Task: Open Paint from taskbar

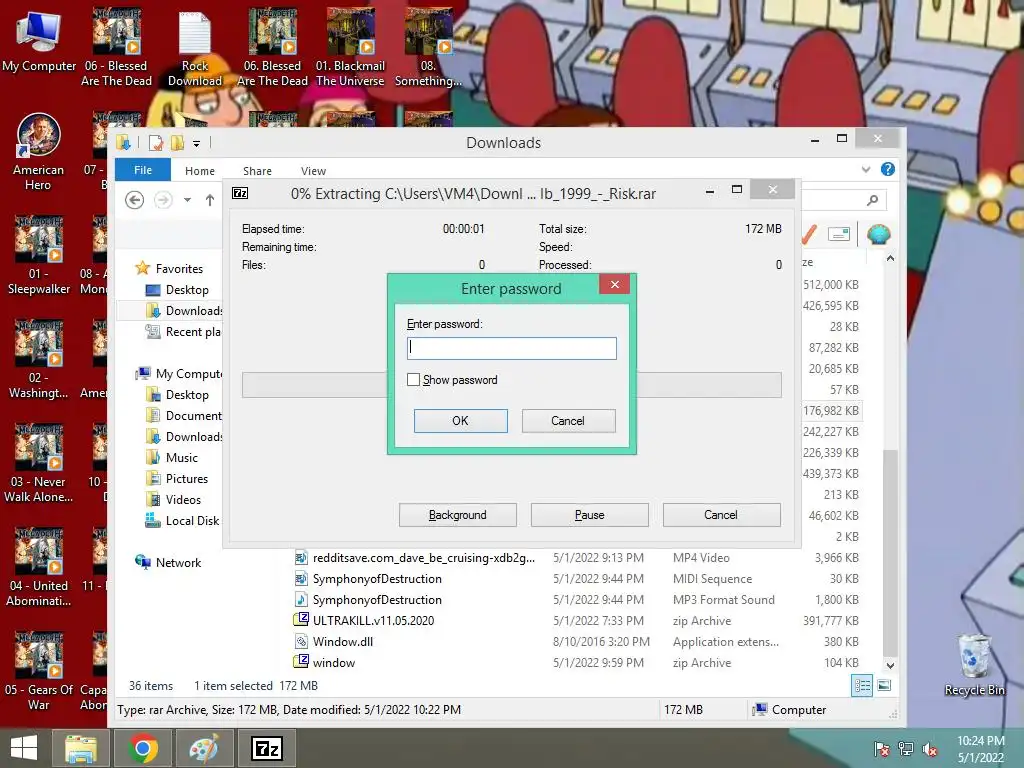Action: pos(204,748)
